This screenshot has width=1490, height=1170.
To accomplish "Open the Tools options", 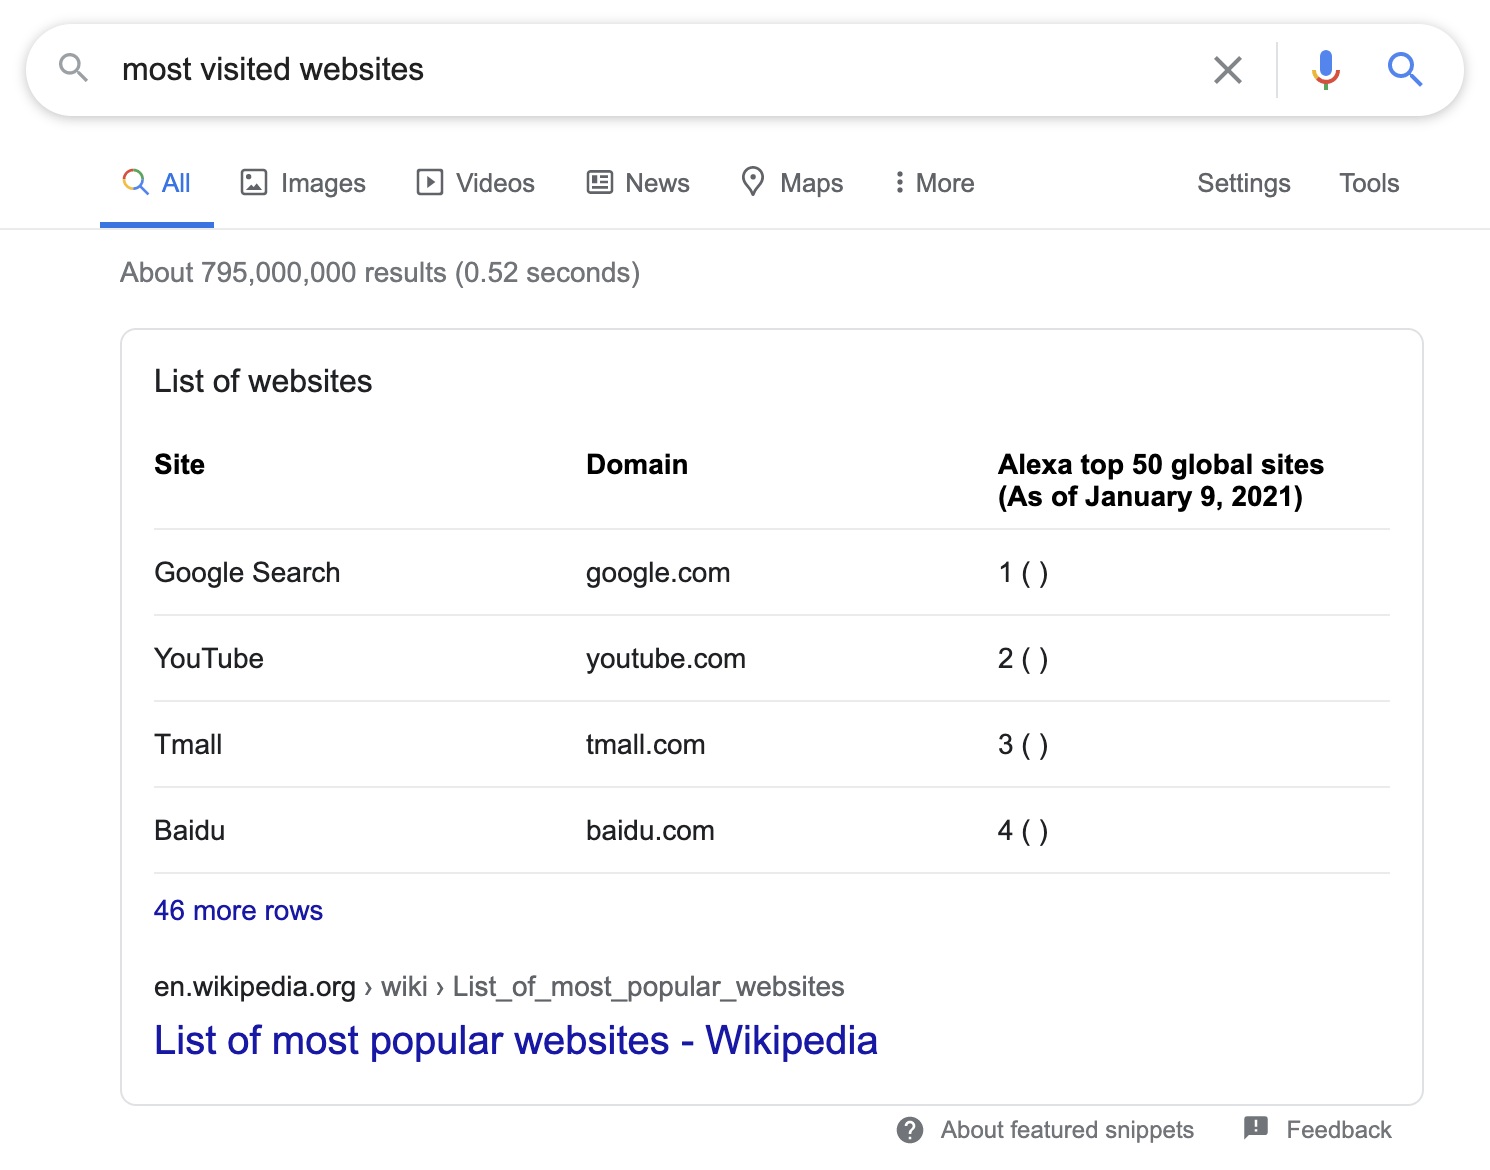I will [1369, 183].
